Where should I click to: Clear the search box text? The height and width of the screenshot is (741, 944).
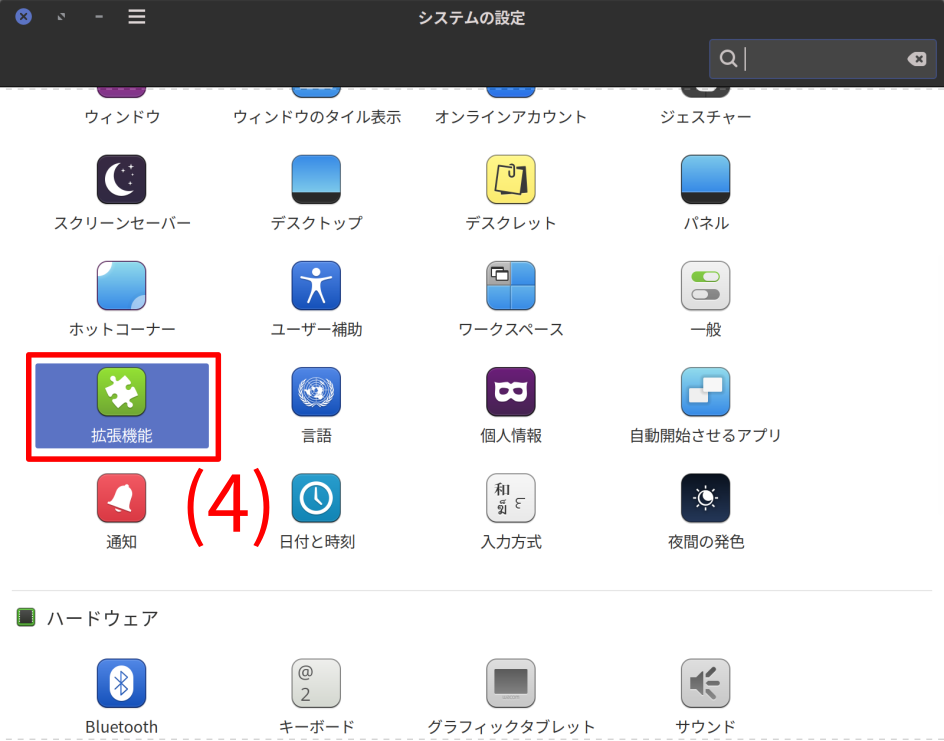coord(916,59)
